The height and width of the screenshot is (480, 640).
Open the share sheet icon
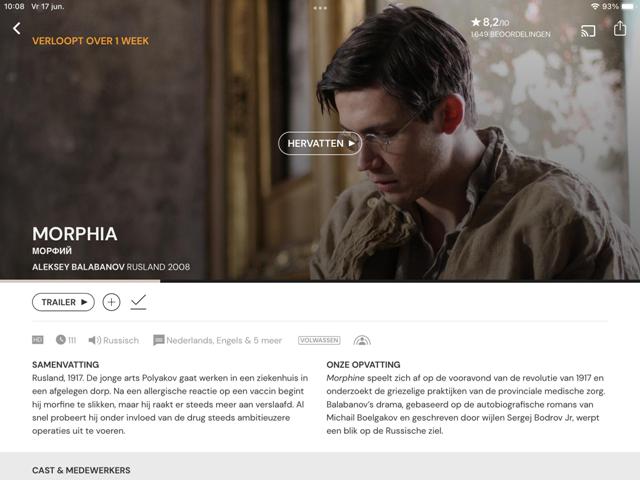click(x=620, y=29)
